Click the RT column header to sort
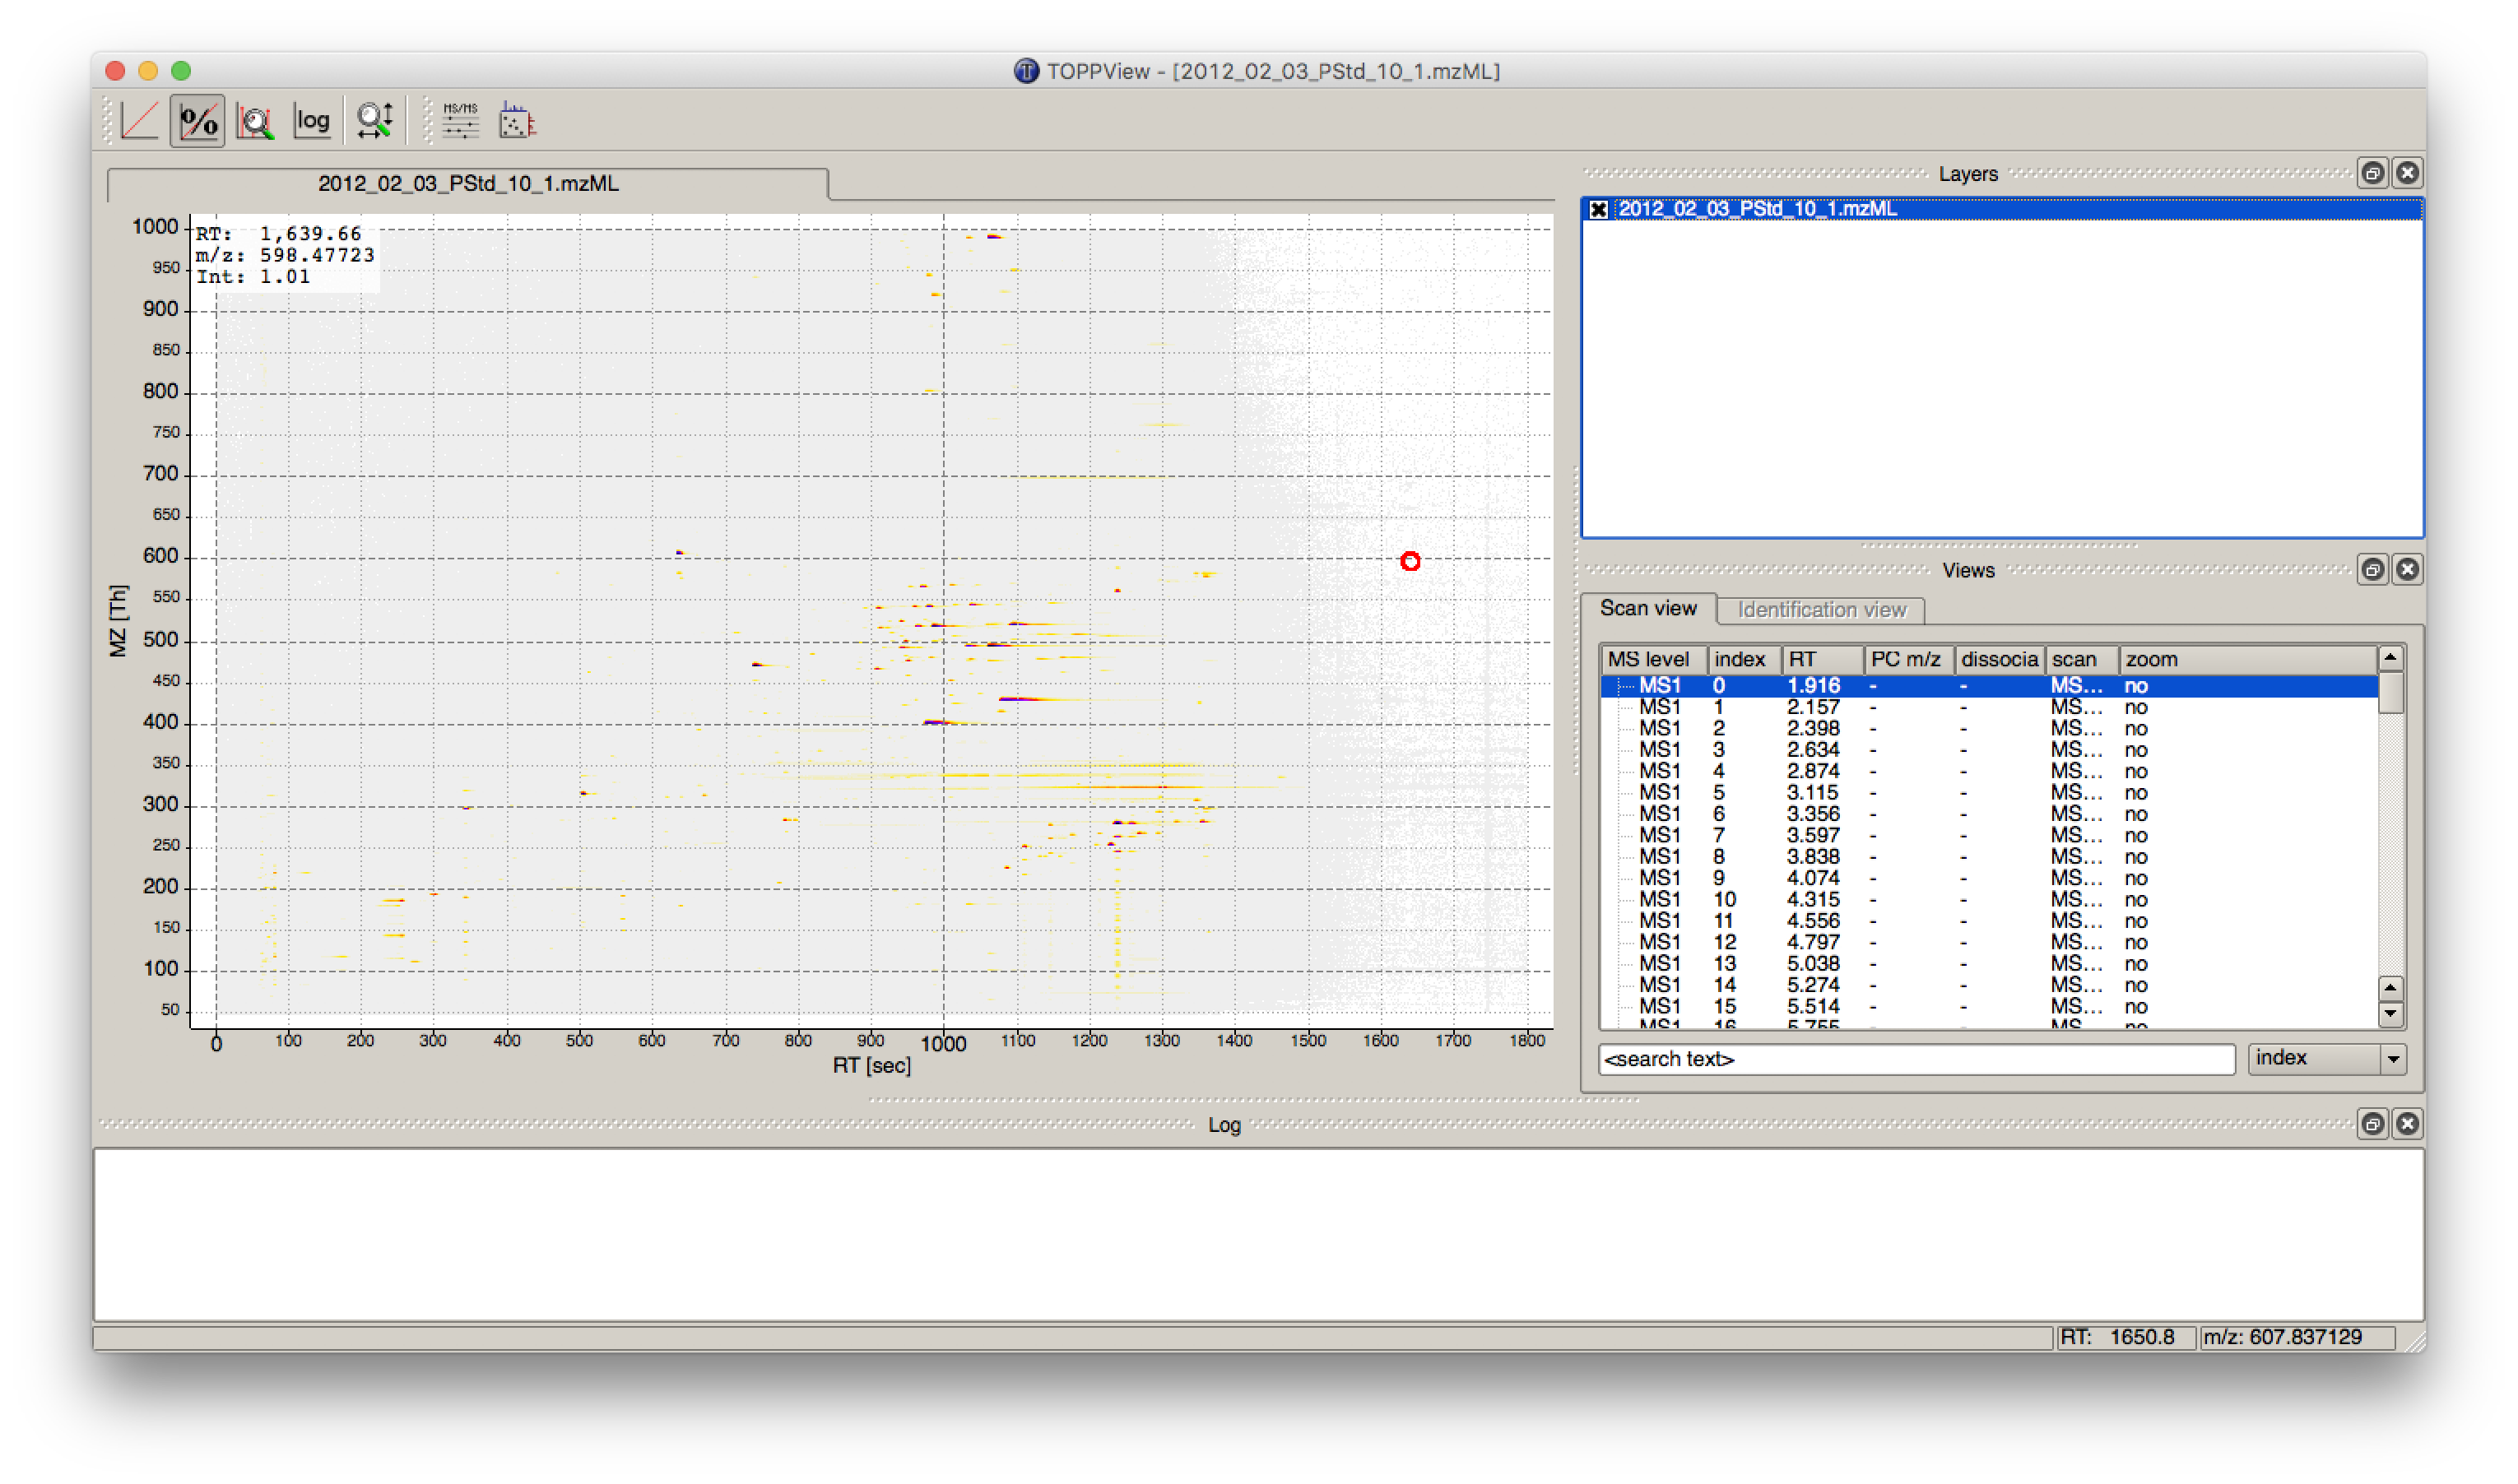This screenshot has height=1484, width=2518. [1822, 659]
